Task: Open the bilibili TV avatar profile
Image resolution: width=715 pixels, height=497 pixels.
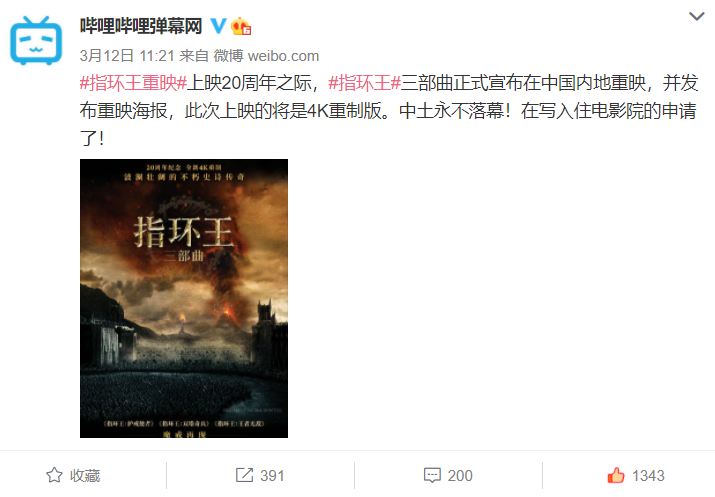Action: (36, 40)
